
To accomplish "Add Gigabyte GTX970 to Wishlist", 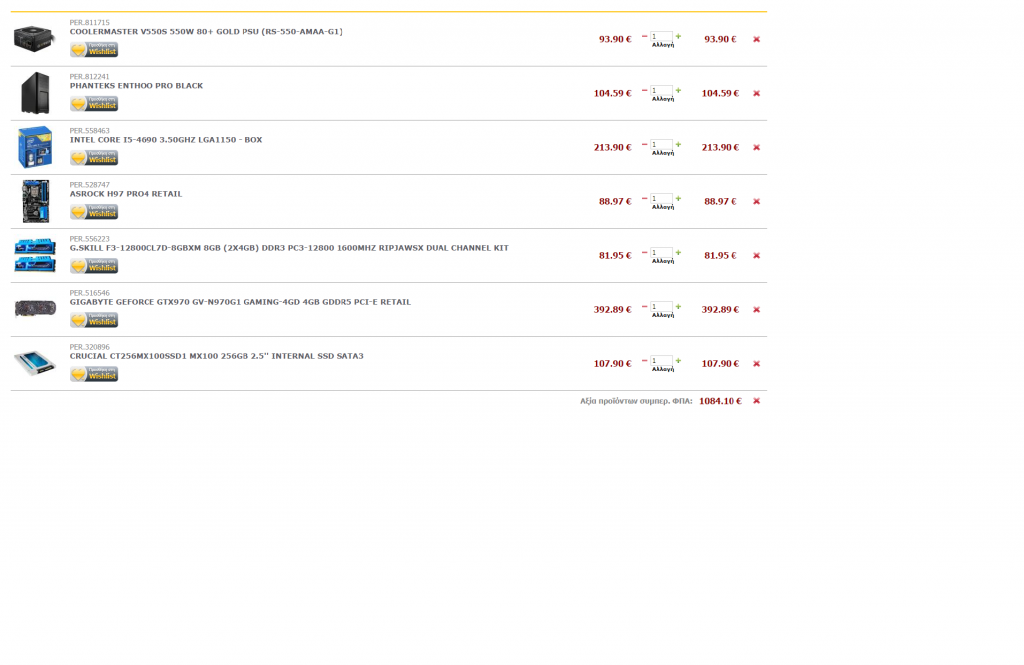I will (x=94, y=320).
